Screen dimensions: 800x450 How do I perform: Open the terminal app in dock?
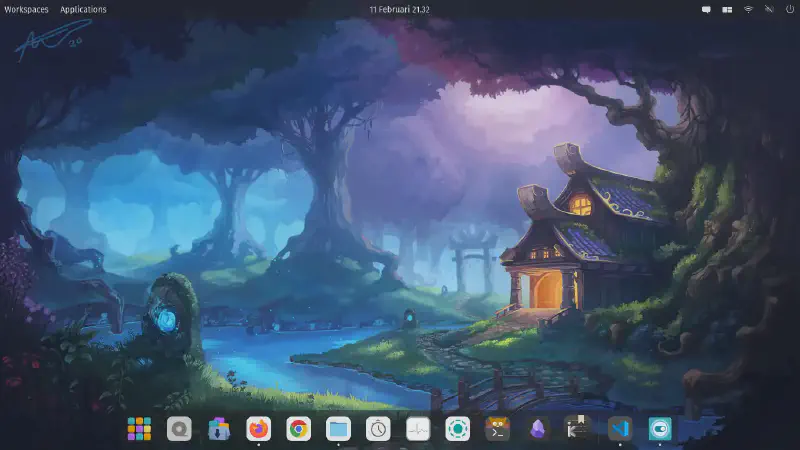coord(497,429)
